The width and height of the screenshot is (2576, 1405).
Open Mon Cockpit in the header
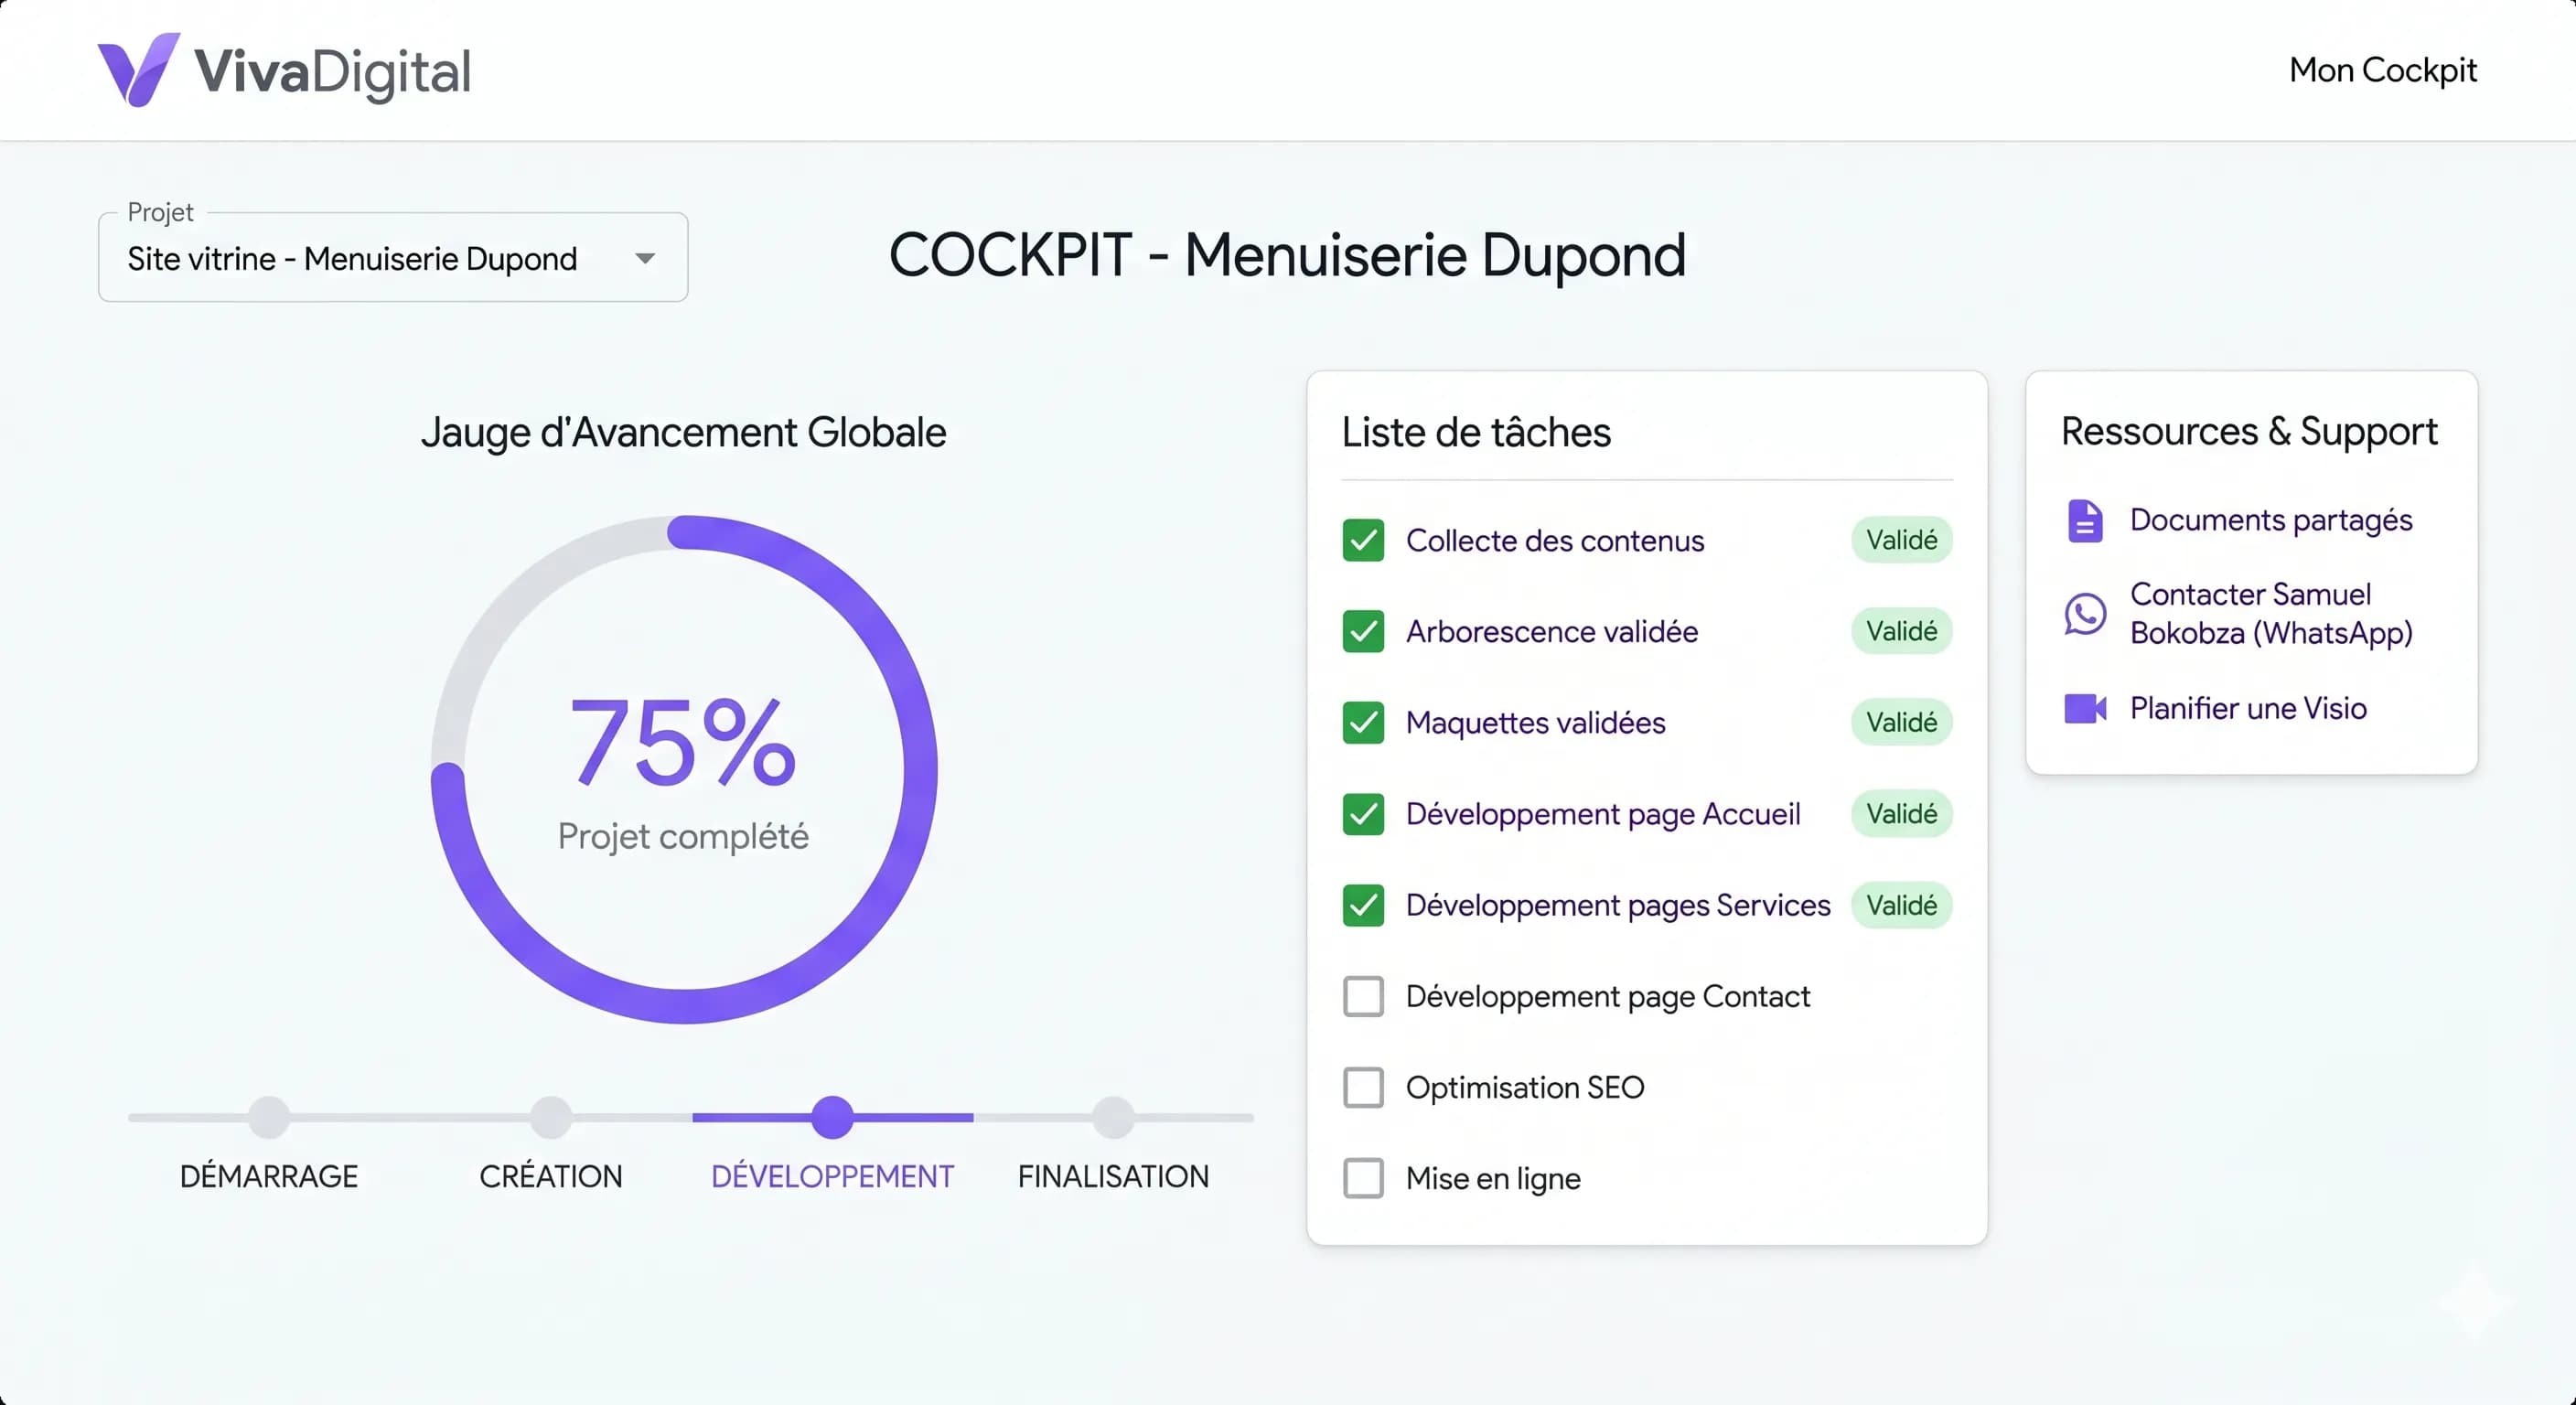point(2383,70)
